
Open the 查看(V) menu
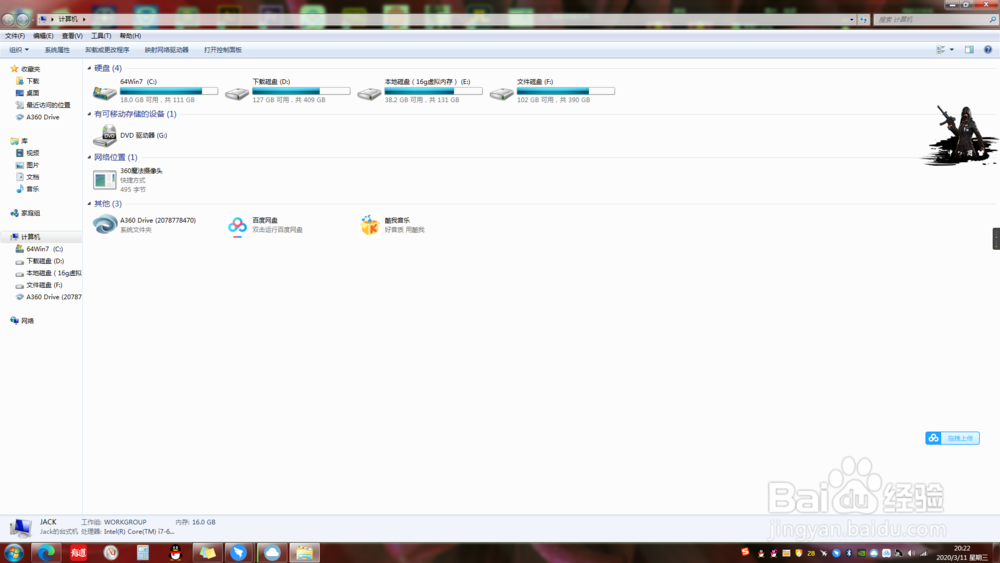[x=72, y=36]
